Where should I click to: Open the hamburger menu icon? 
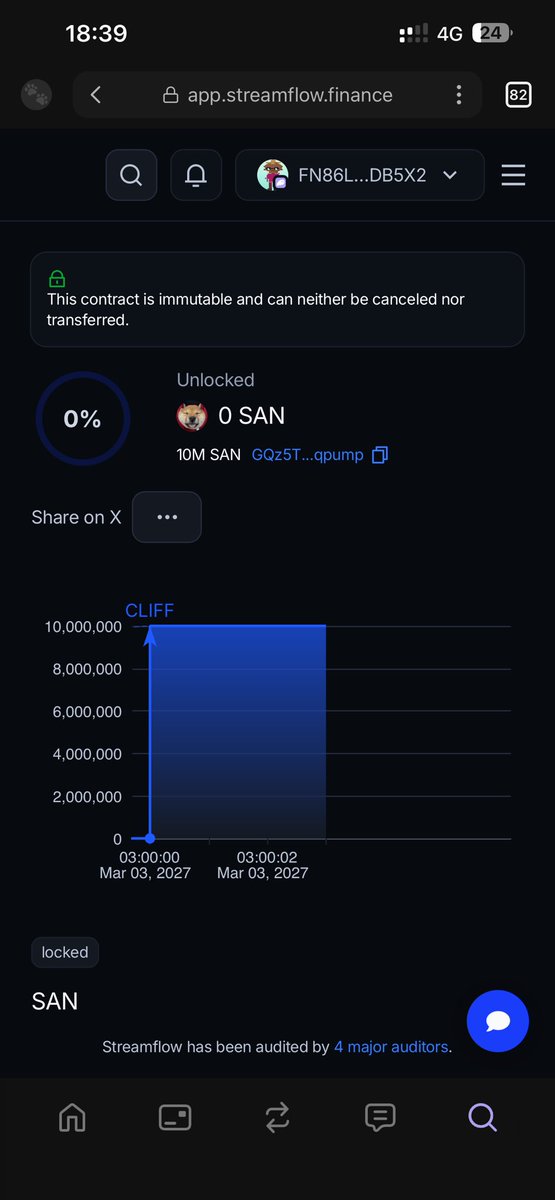[513, 175]
